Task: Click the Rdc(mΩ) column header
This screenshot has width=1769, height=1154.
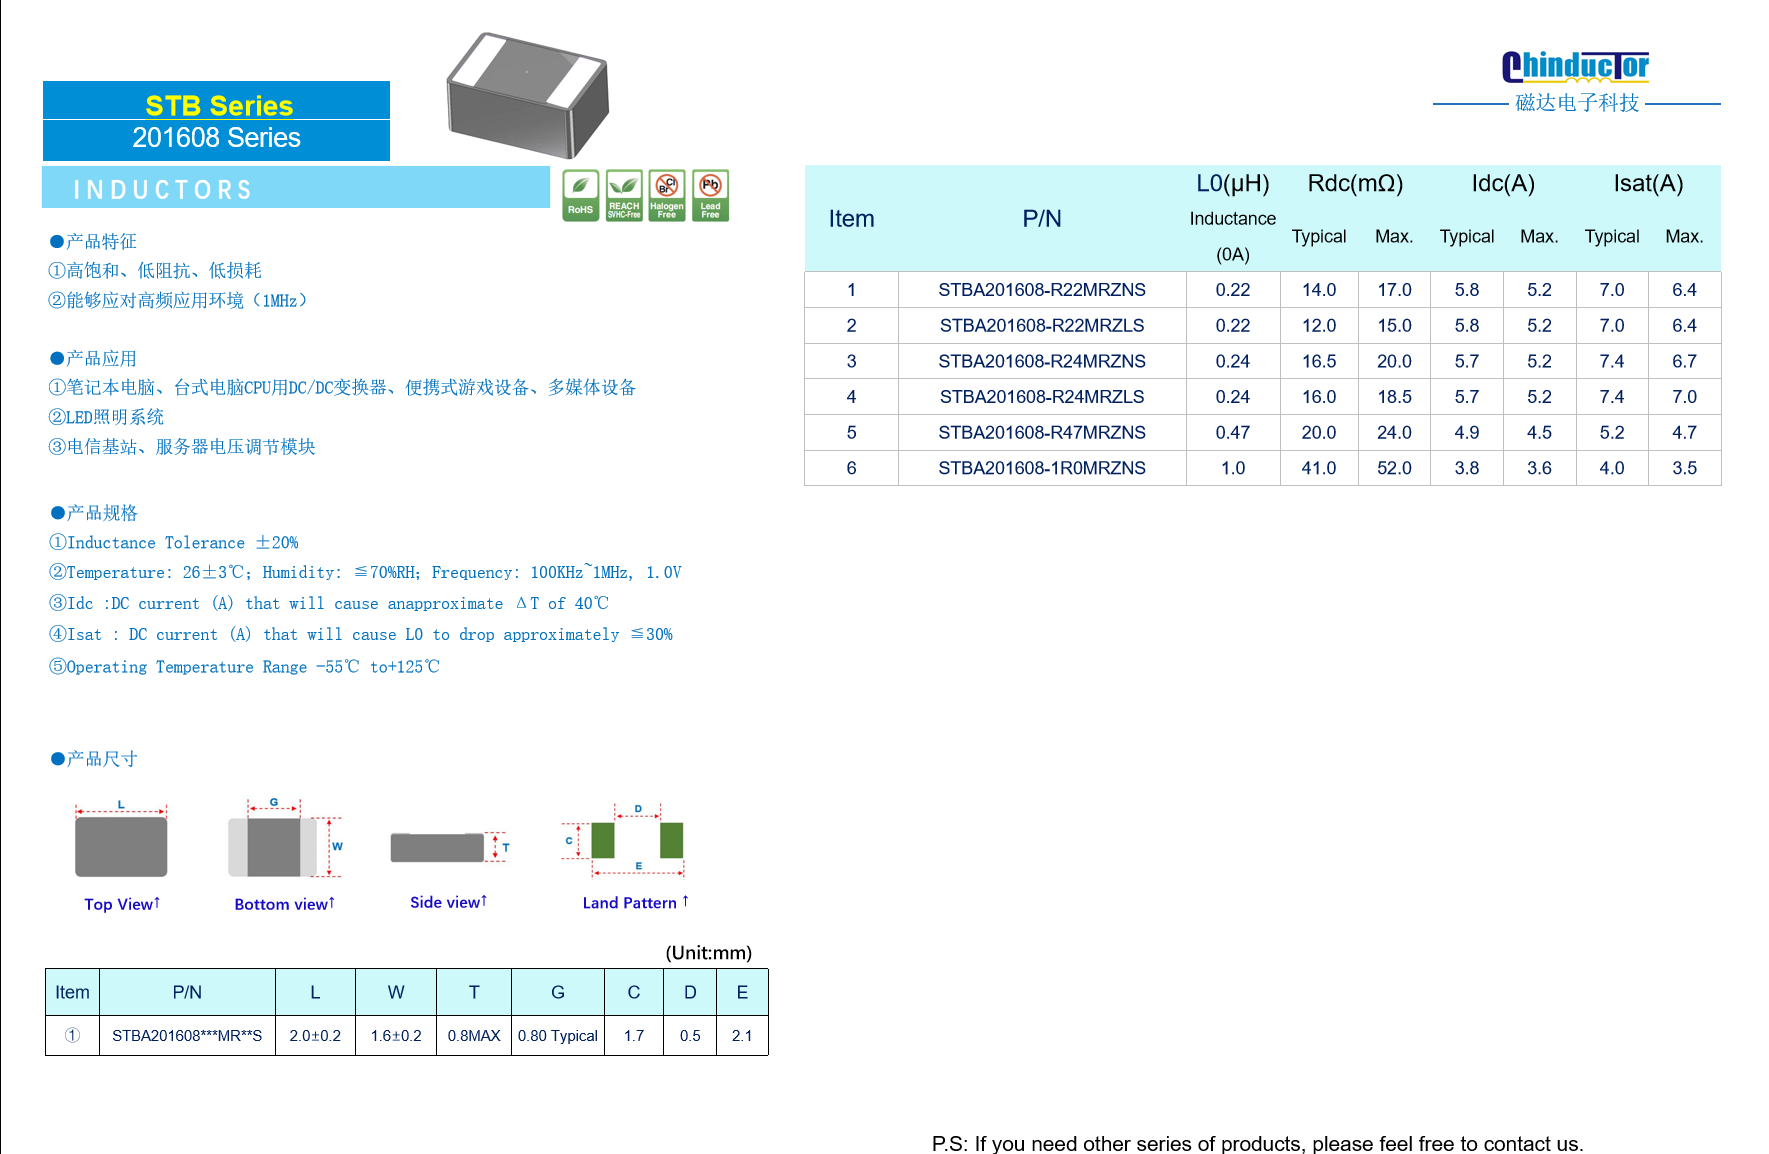Action: [x=1356, y=183]
